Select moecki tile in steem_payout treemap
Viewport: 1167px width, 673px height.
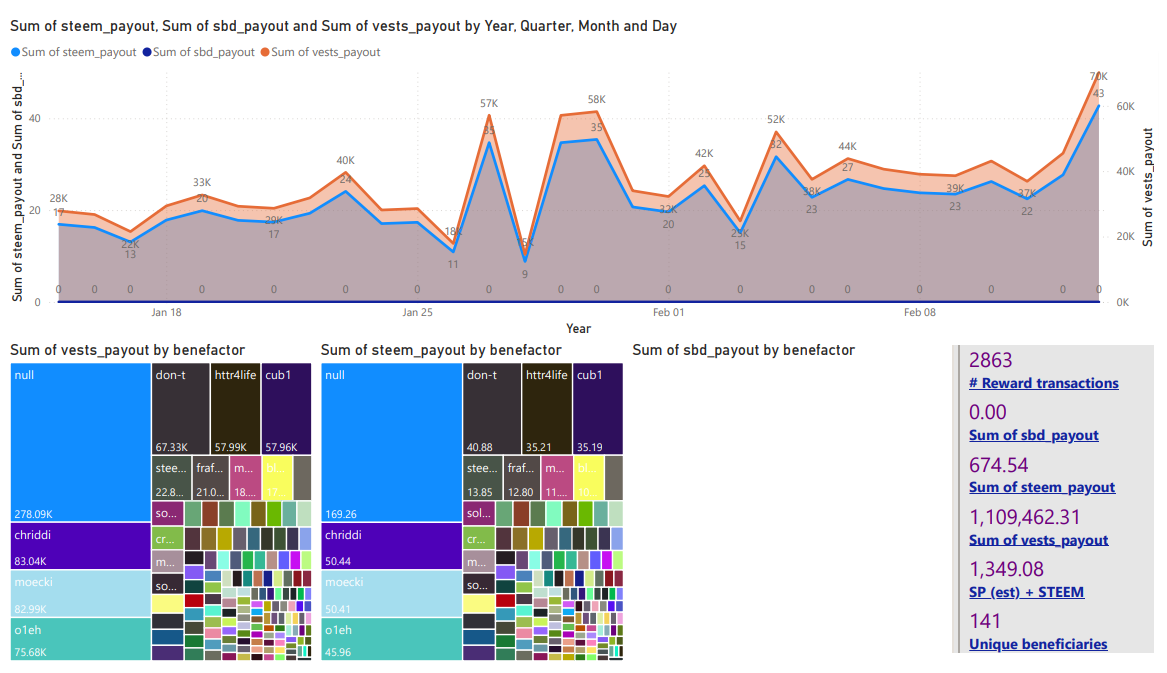pos(391,594)
